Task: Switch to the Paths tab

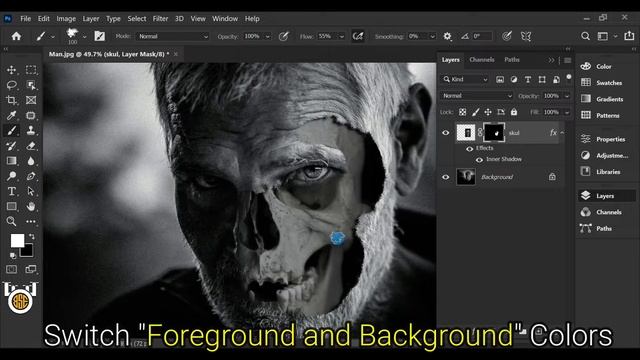Action: point(512,60)
